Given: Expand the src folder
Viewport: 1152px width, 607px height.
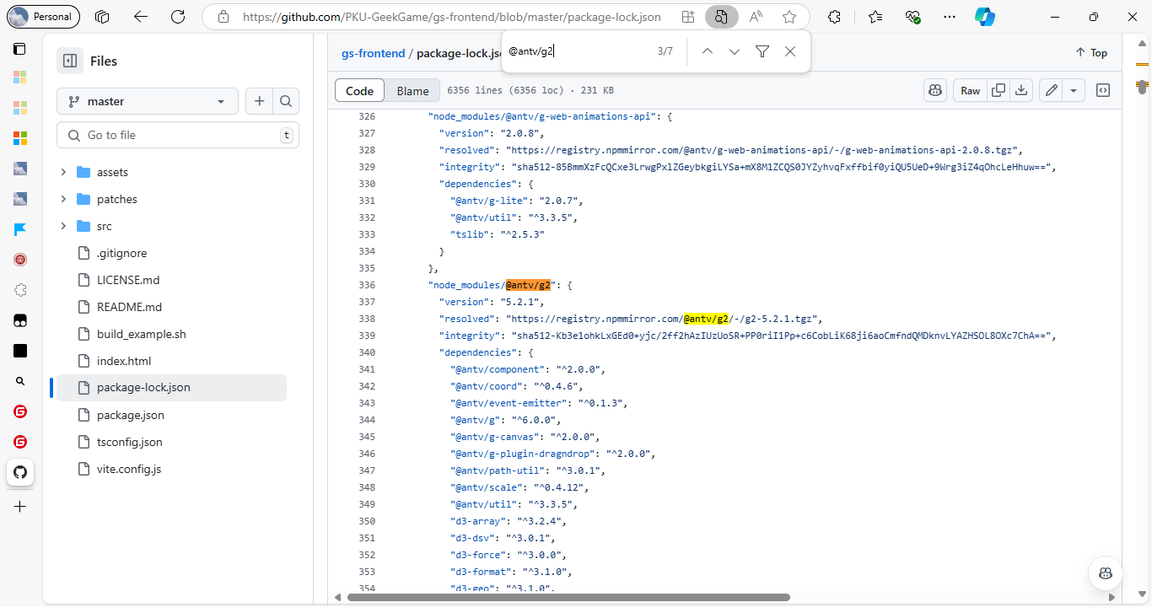Looking at the screenshot, I should pos(63,226).
